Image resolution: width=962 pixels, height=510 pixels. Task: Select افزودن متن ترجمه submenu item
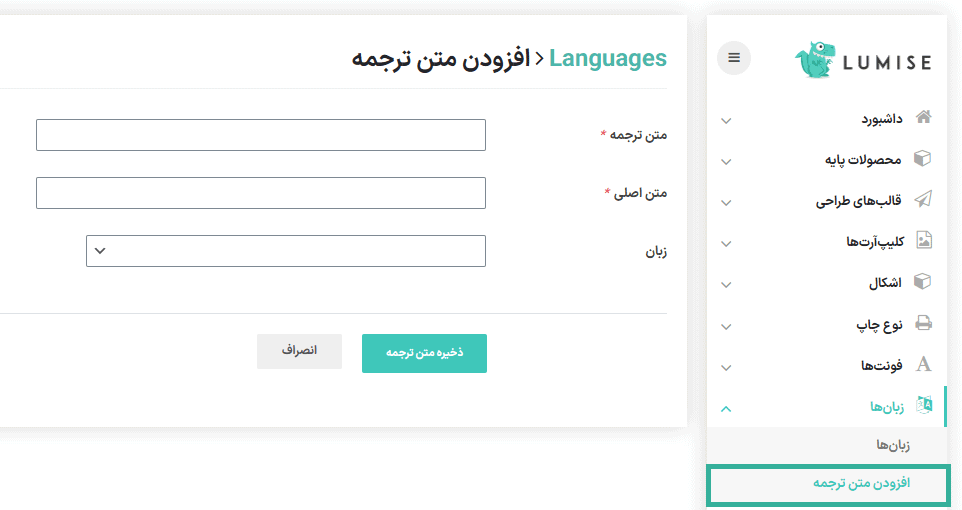(x=861, y=484)
